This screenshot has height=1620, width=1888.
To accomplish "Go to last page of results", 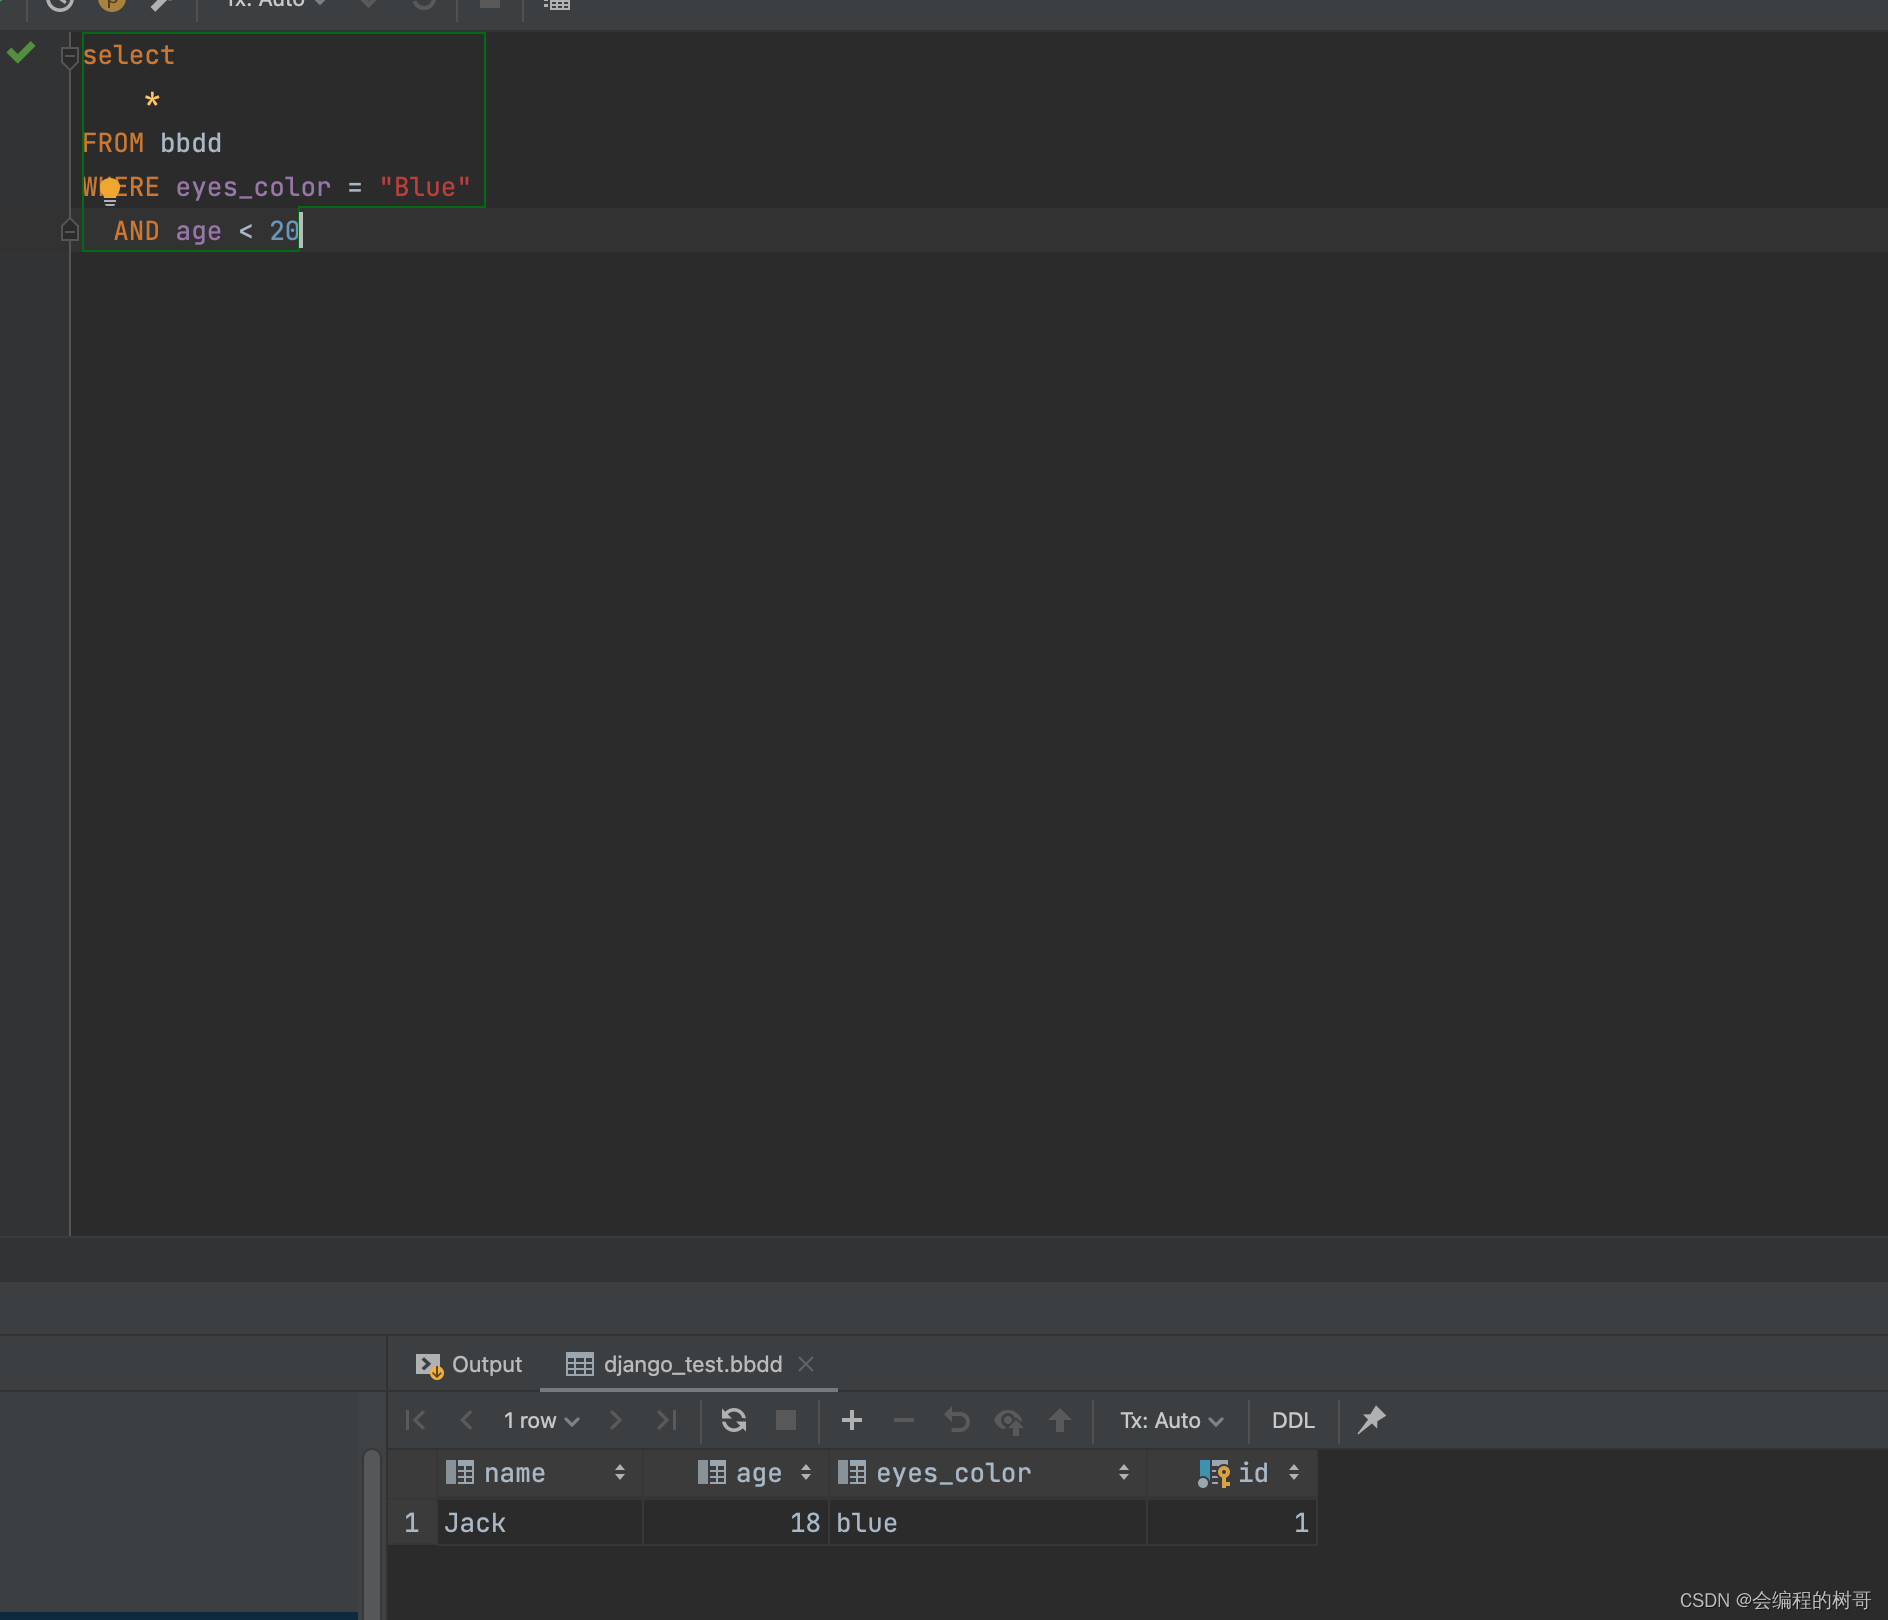I will (x=667, y=1420).
